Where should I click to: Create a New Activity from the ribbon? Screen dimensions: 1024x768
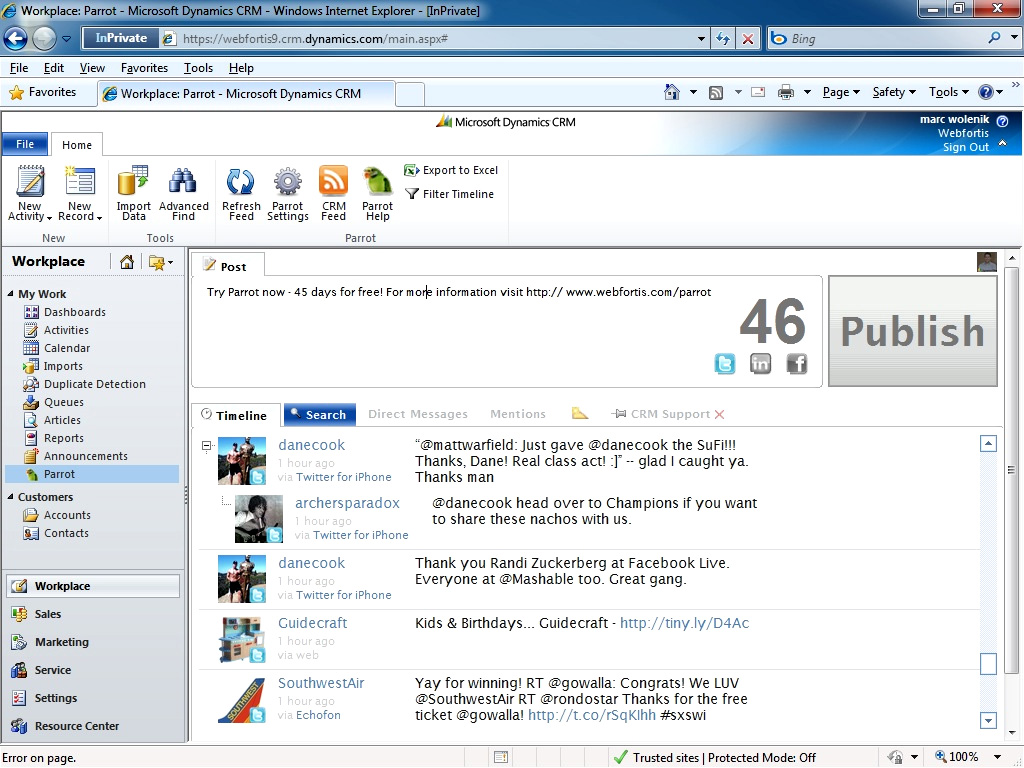click(30, 193)
